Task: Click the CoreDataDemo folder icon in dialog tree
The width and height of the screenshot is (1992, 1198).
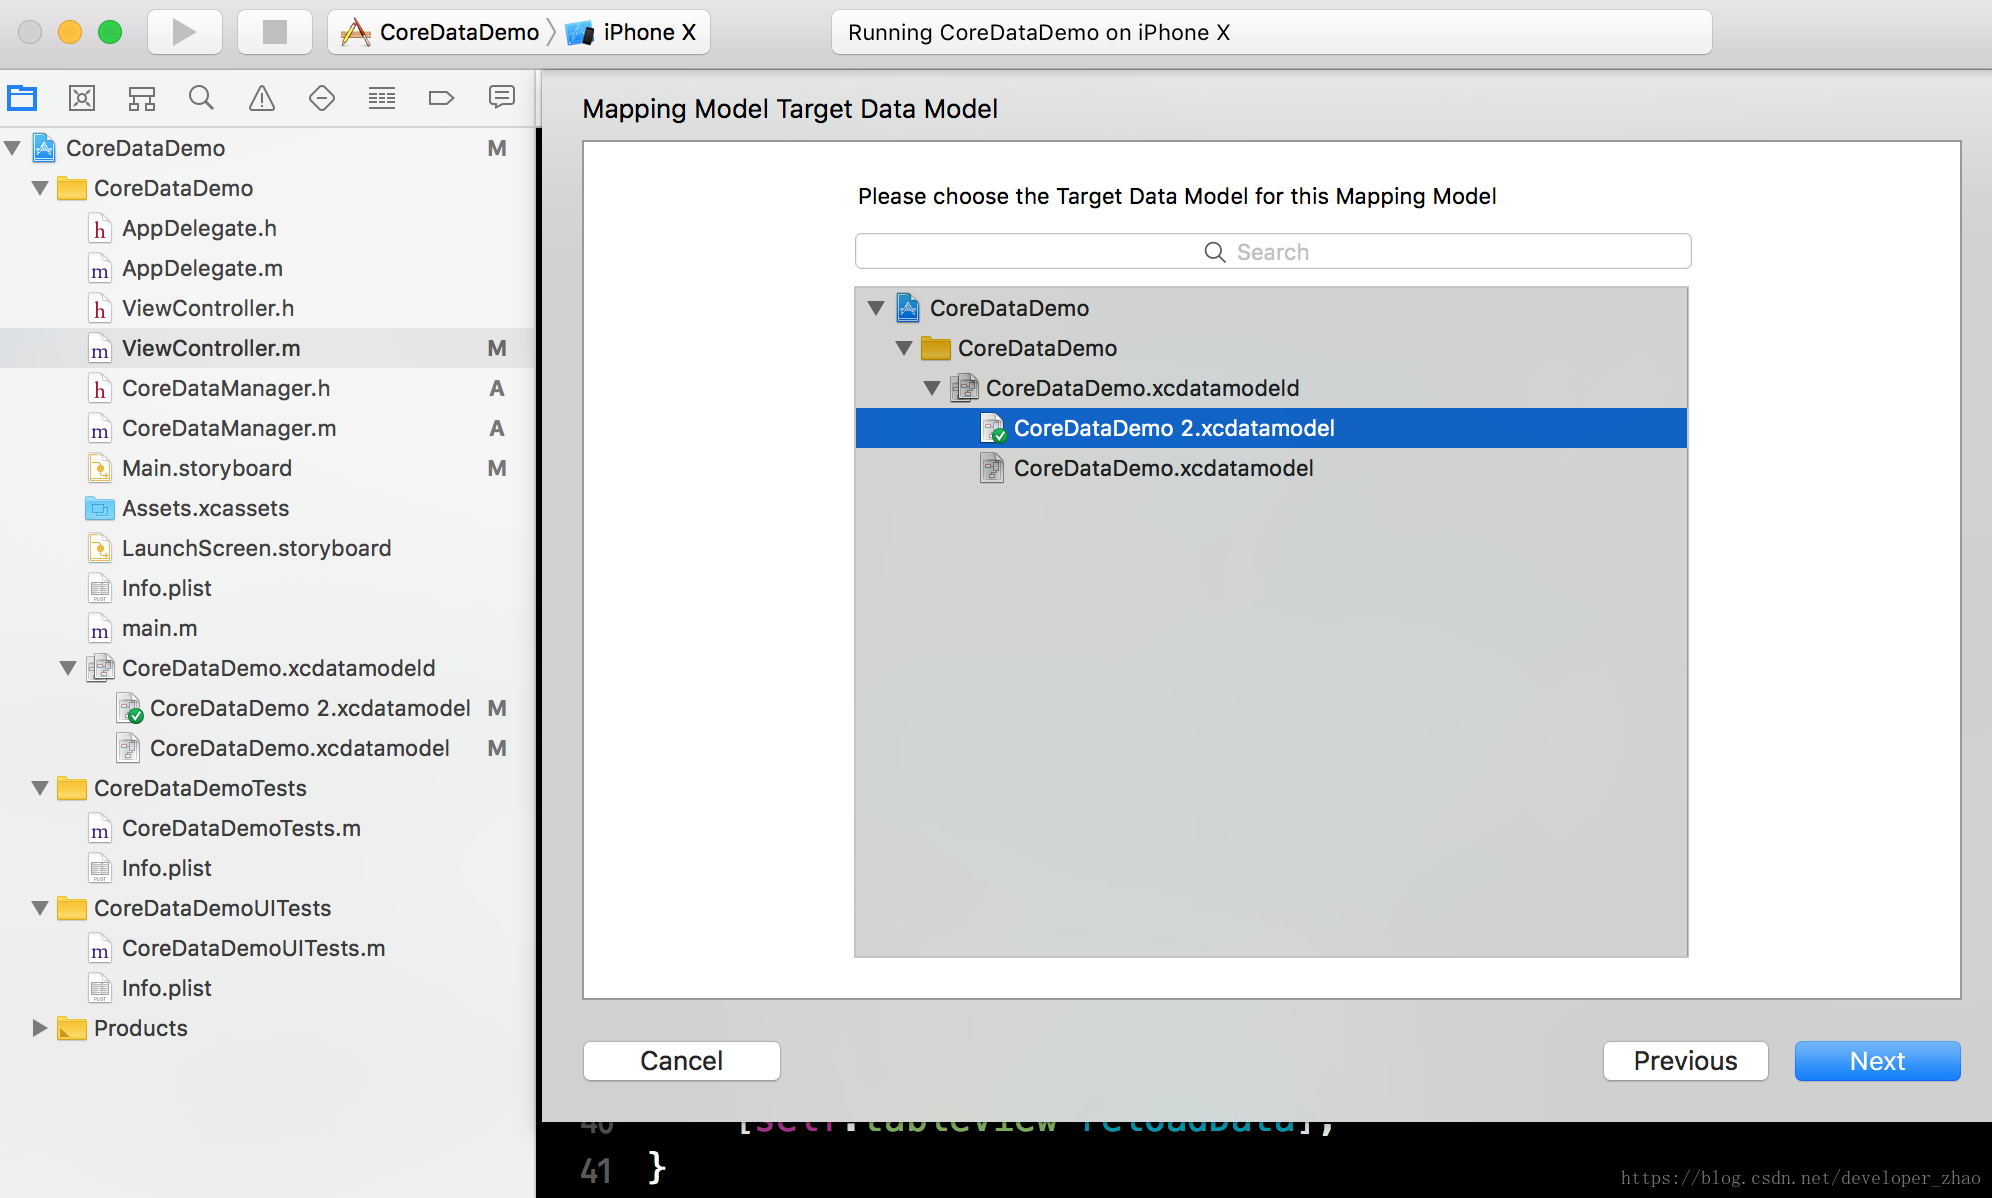Action: [x=936, y=348]
